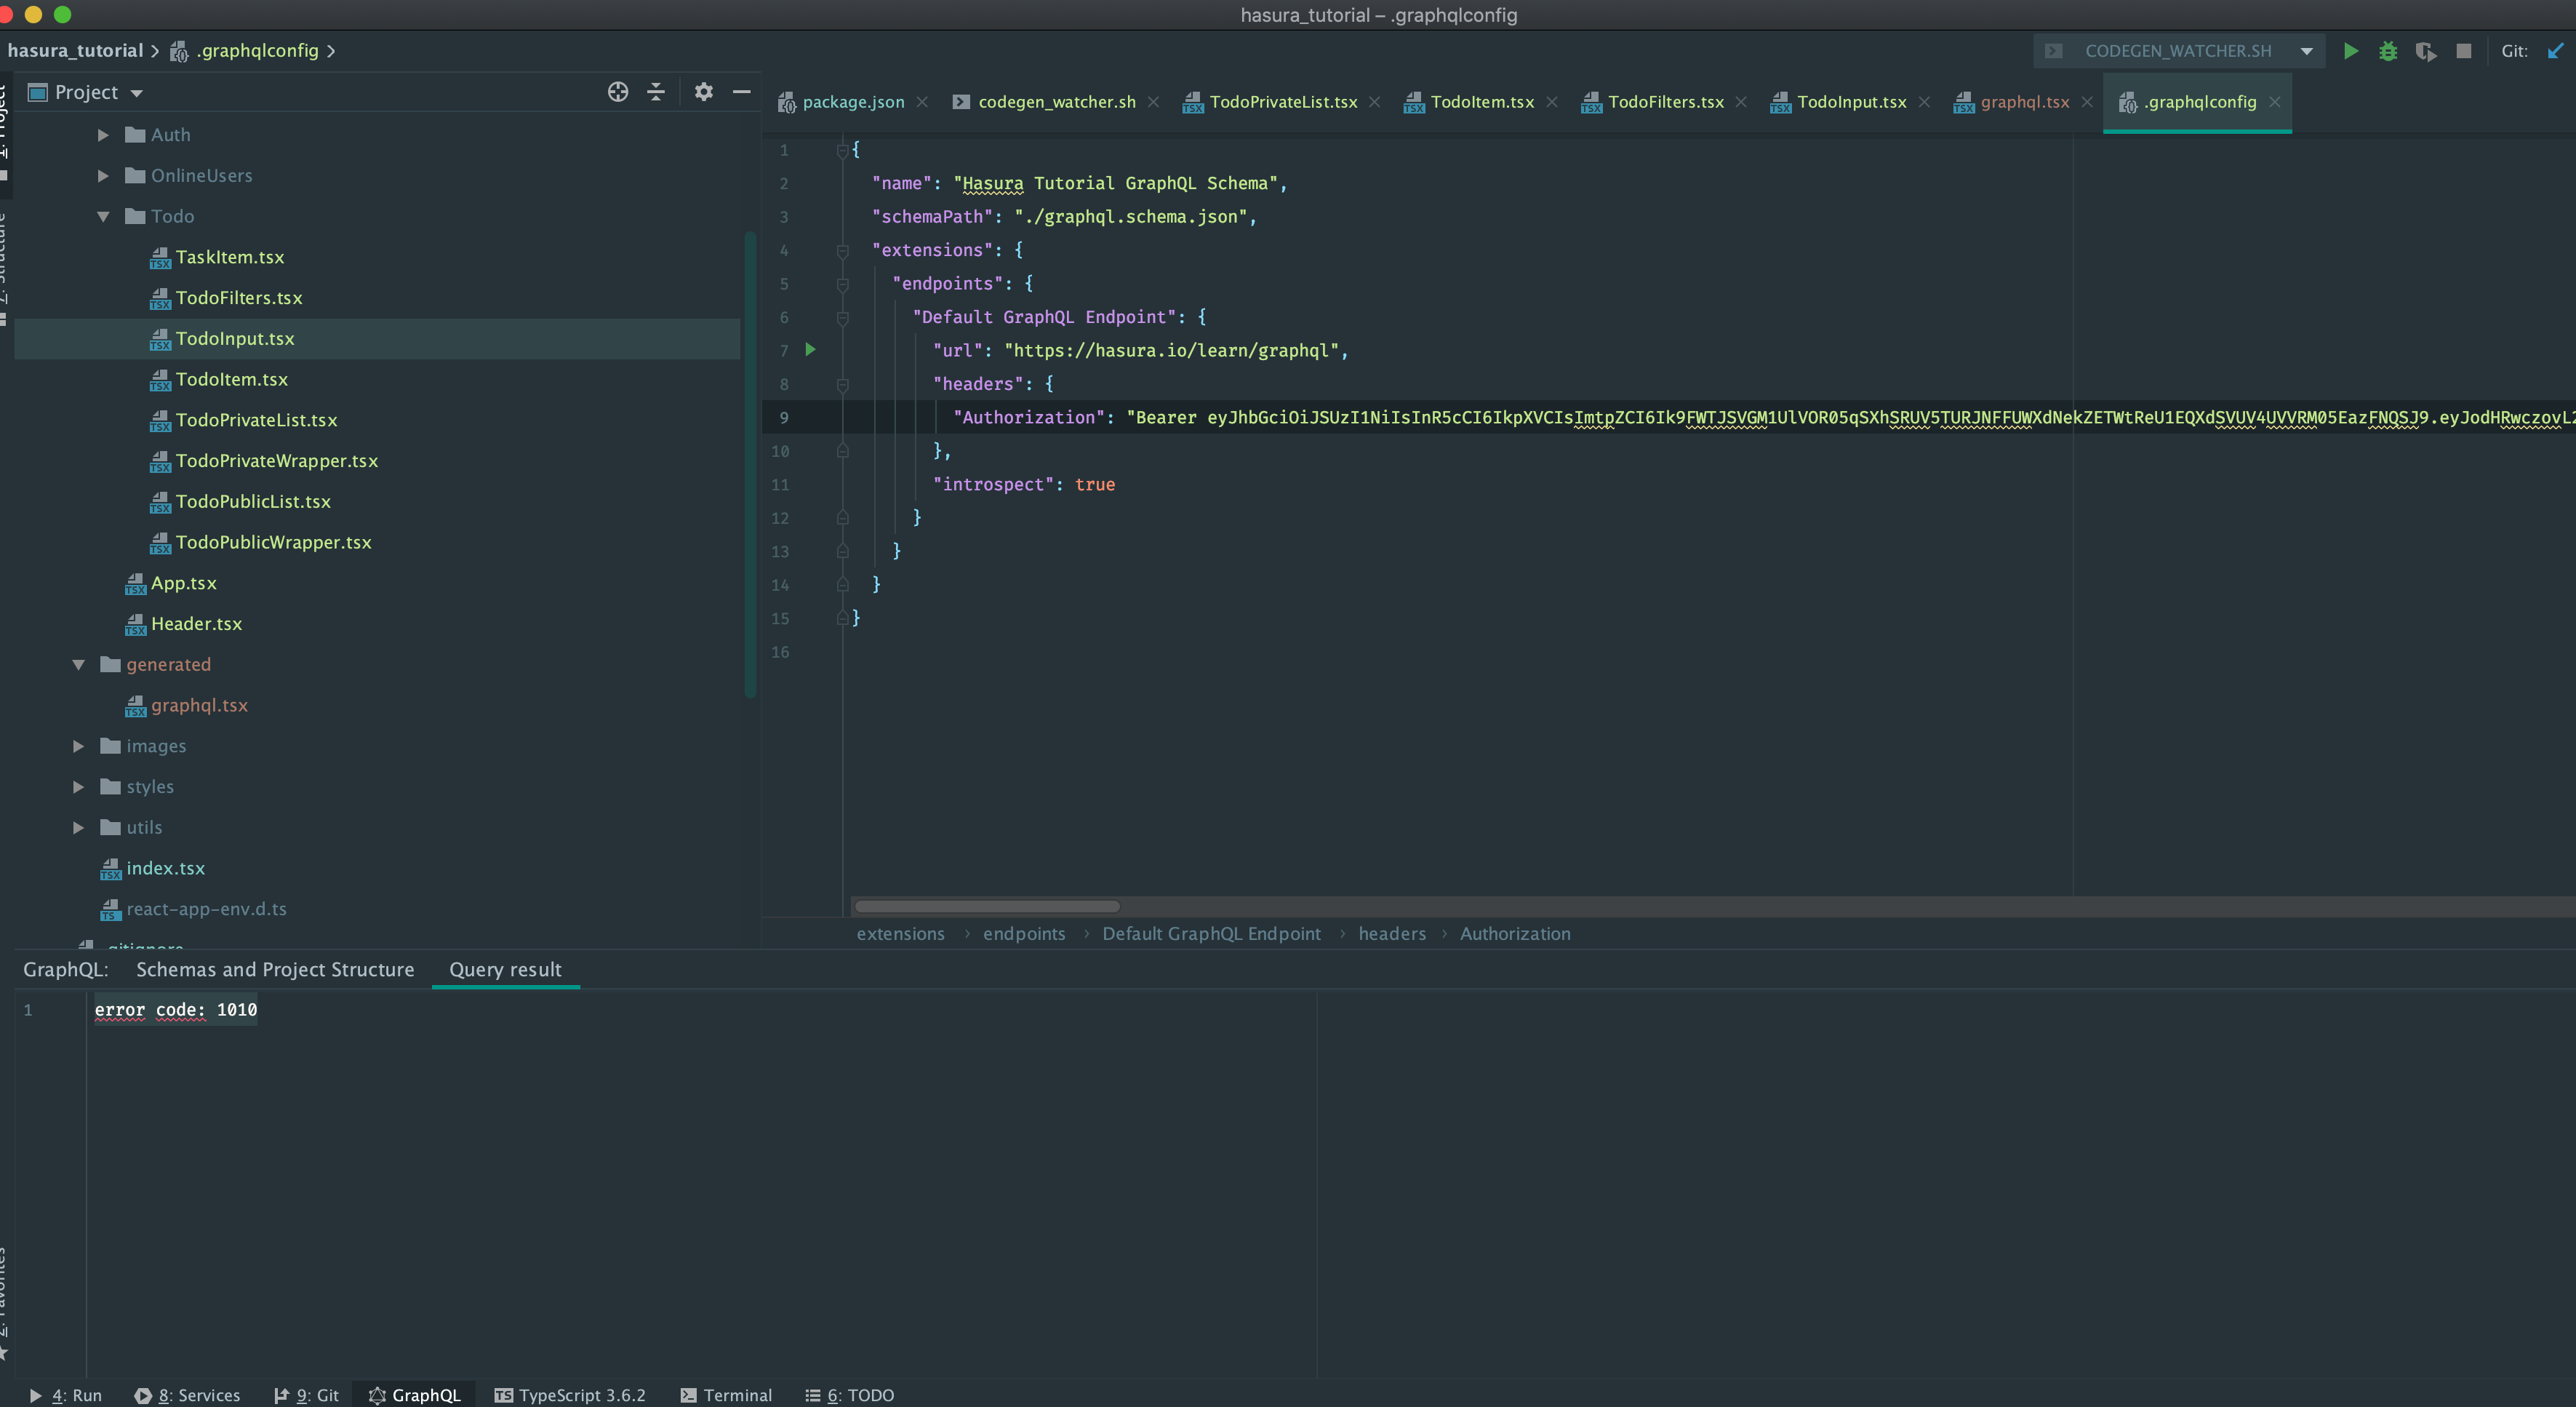Collapse the Todo folder
Viewport: 2576px width, 1407px height.
click(102, 216)
